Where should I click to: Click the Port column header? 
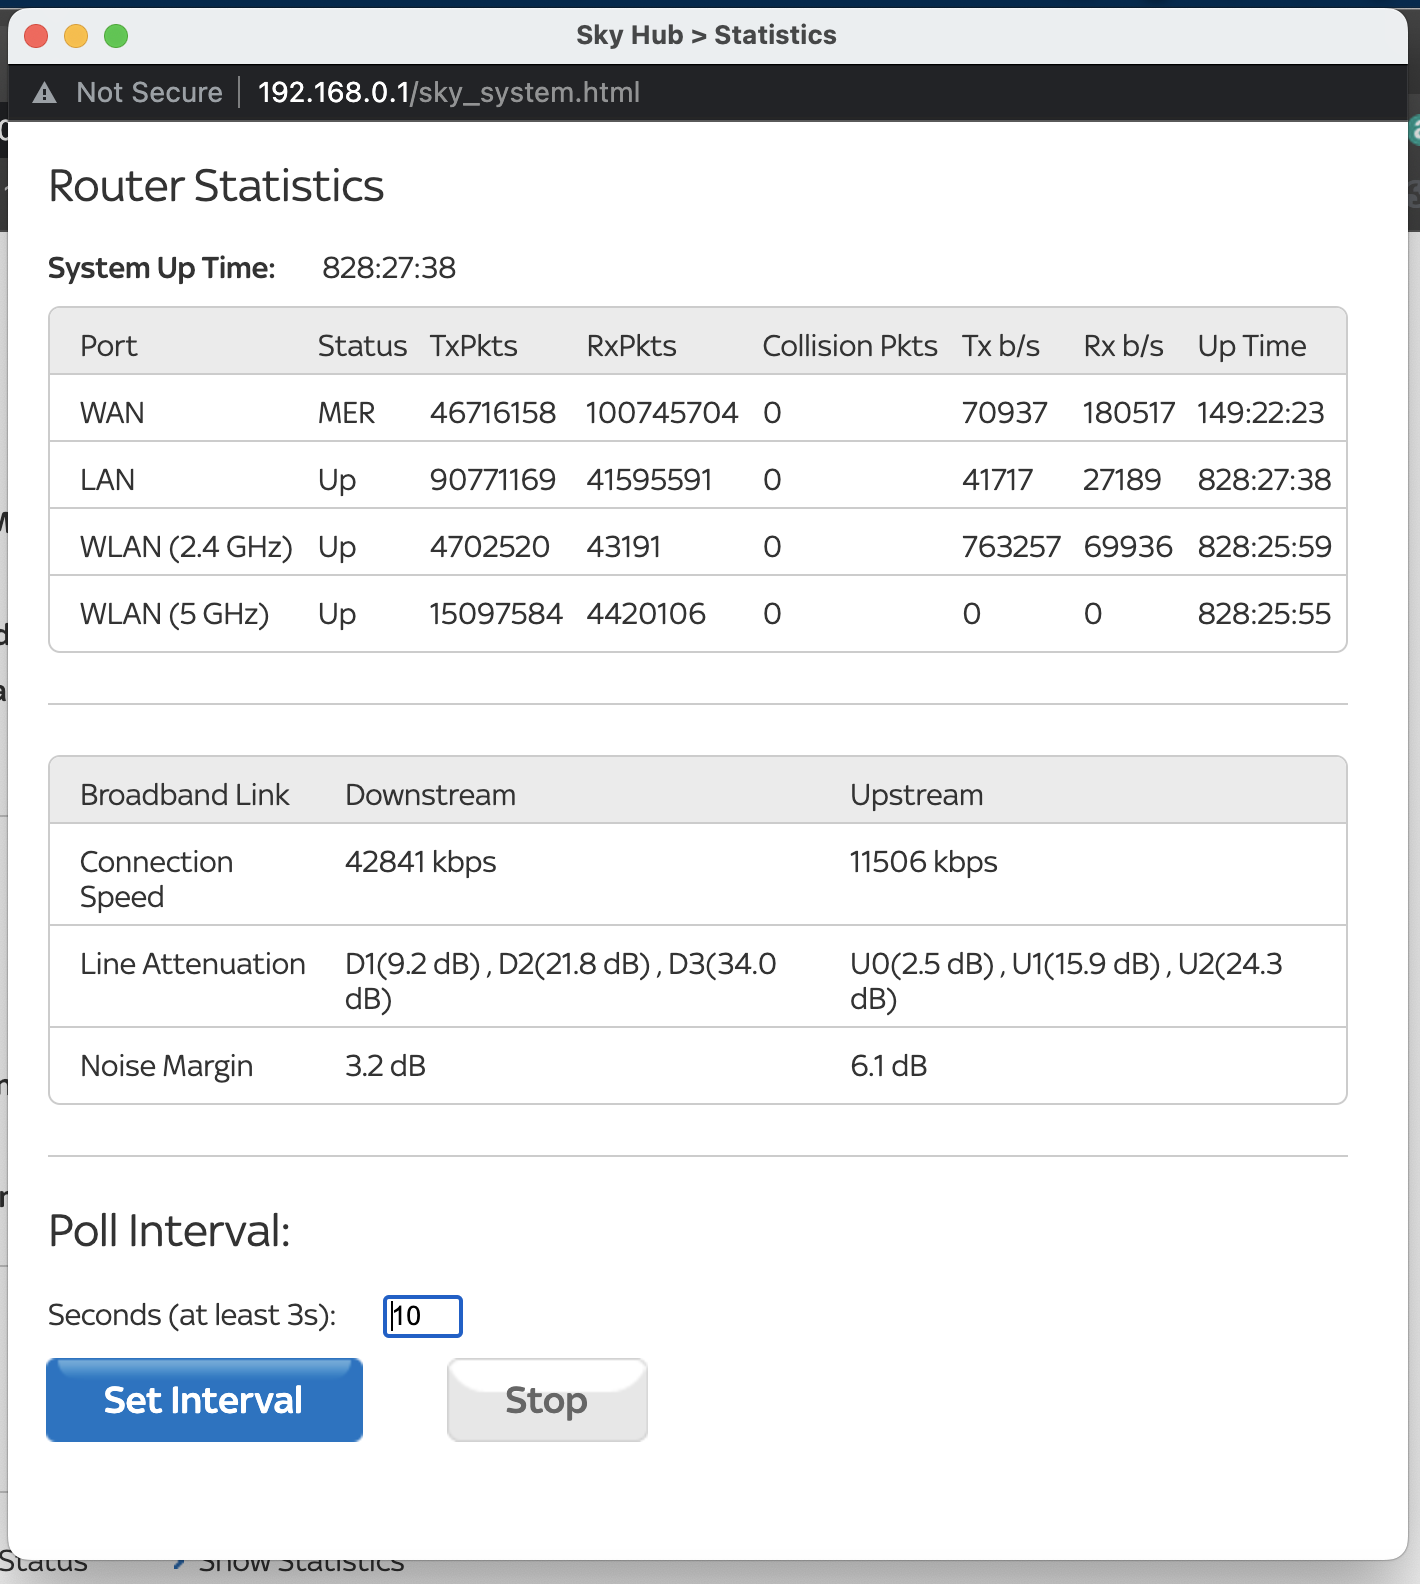108,346
